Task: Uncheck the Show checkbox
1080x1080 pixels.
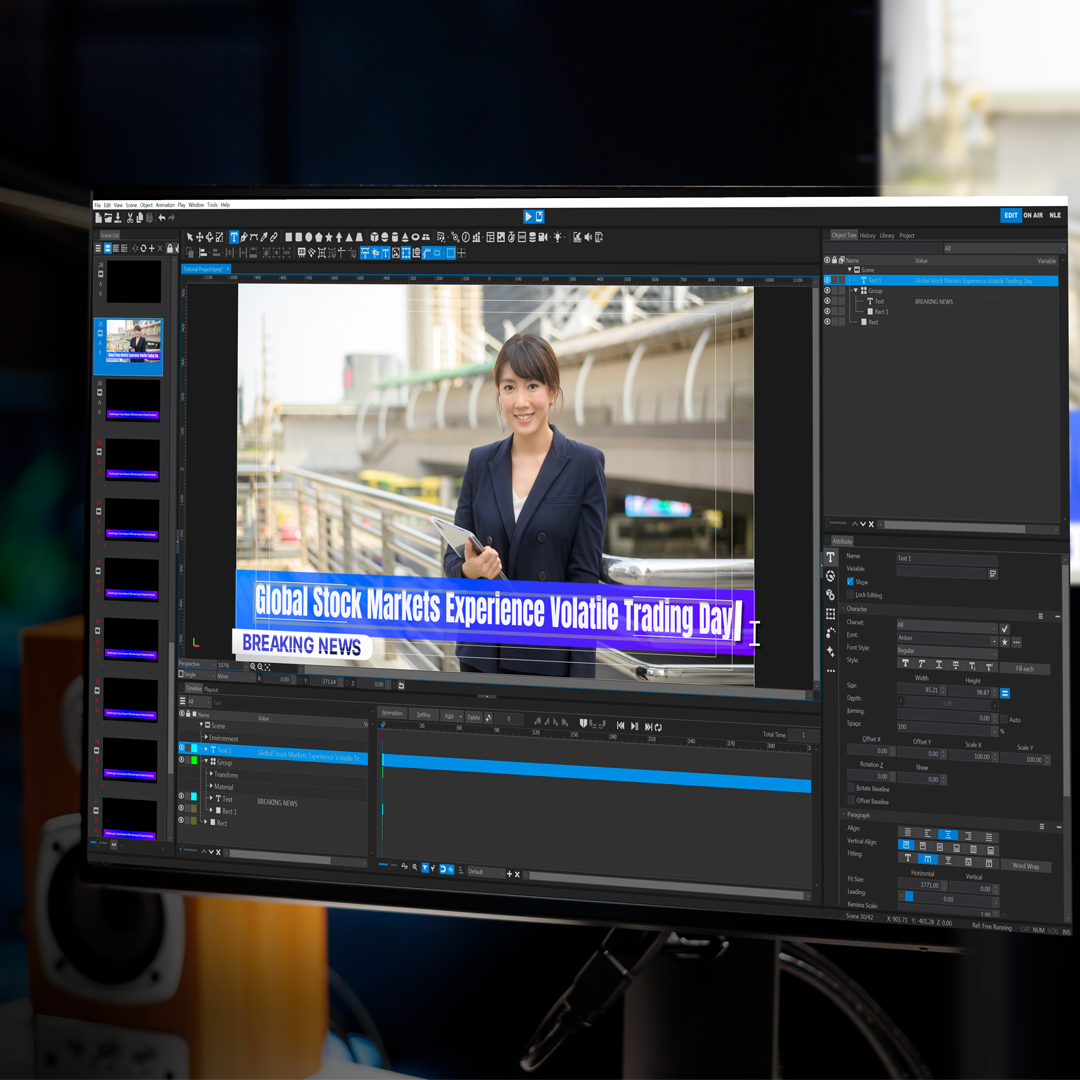Action: click(x=850, y=582)
